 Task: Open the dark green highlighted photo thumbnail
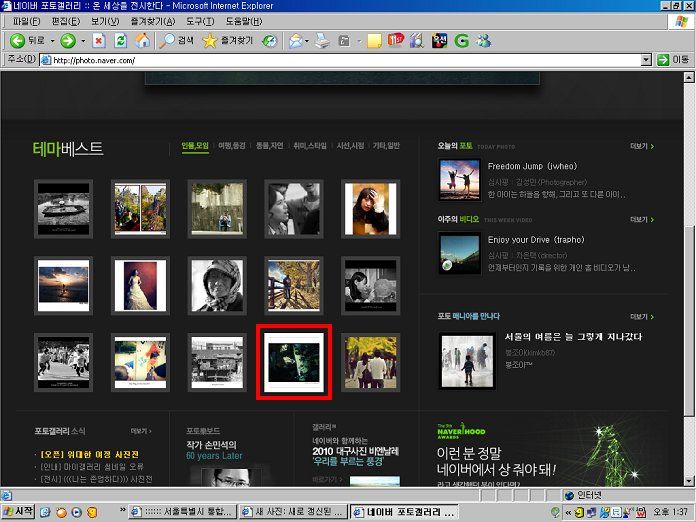[x=294, y=362]
